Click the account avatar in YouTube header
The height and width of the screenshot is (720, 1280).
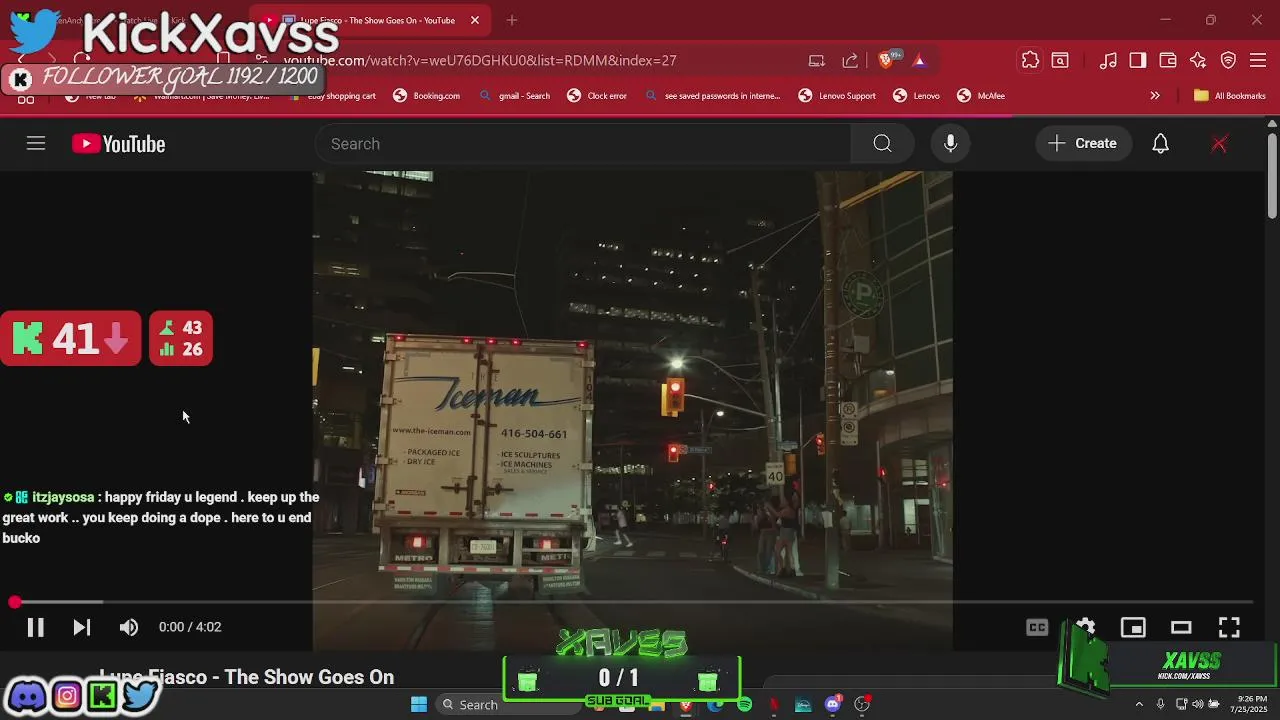(1219, 144)
